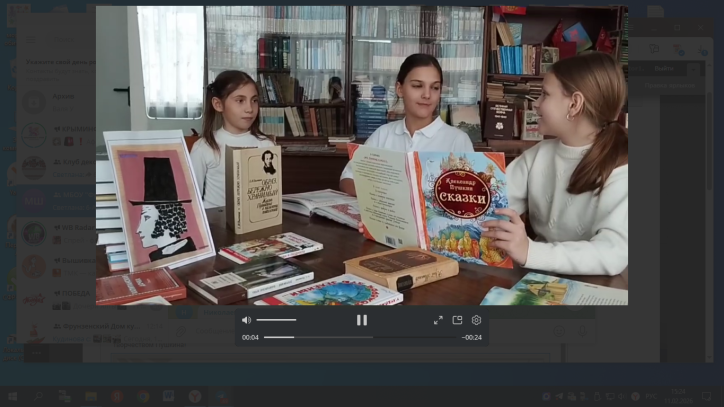Open playback settings gear in the player
The height and width of the screenshot is (407, 724).
coord(476,320)
